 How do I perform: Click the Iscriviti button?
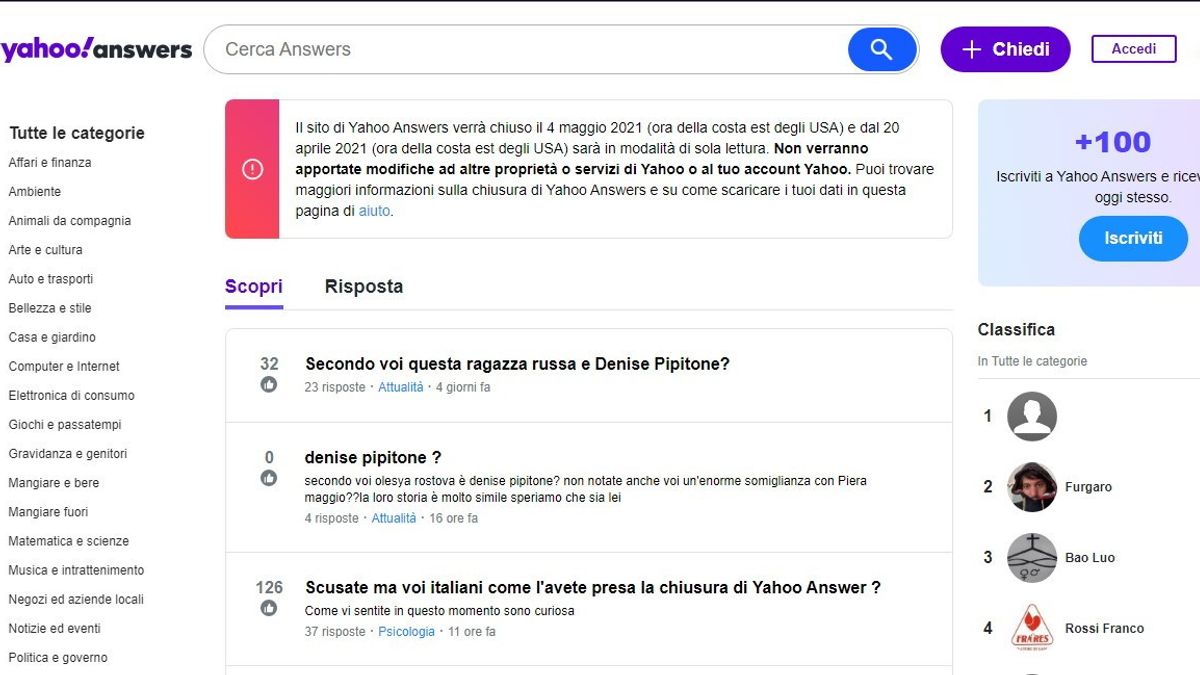tap(1133, 238)
